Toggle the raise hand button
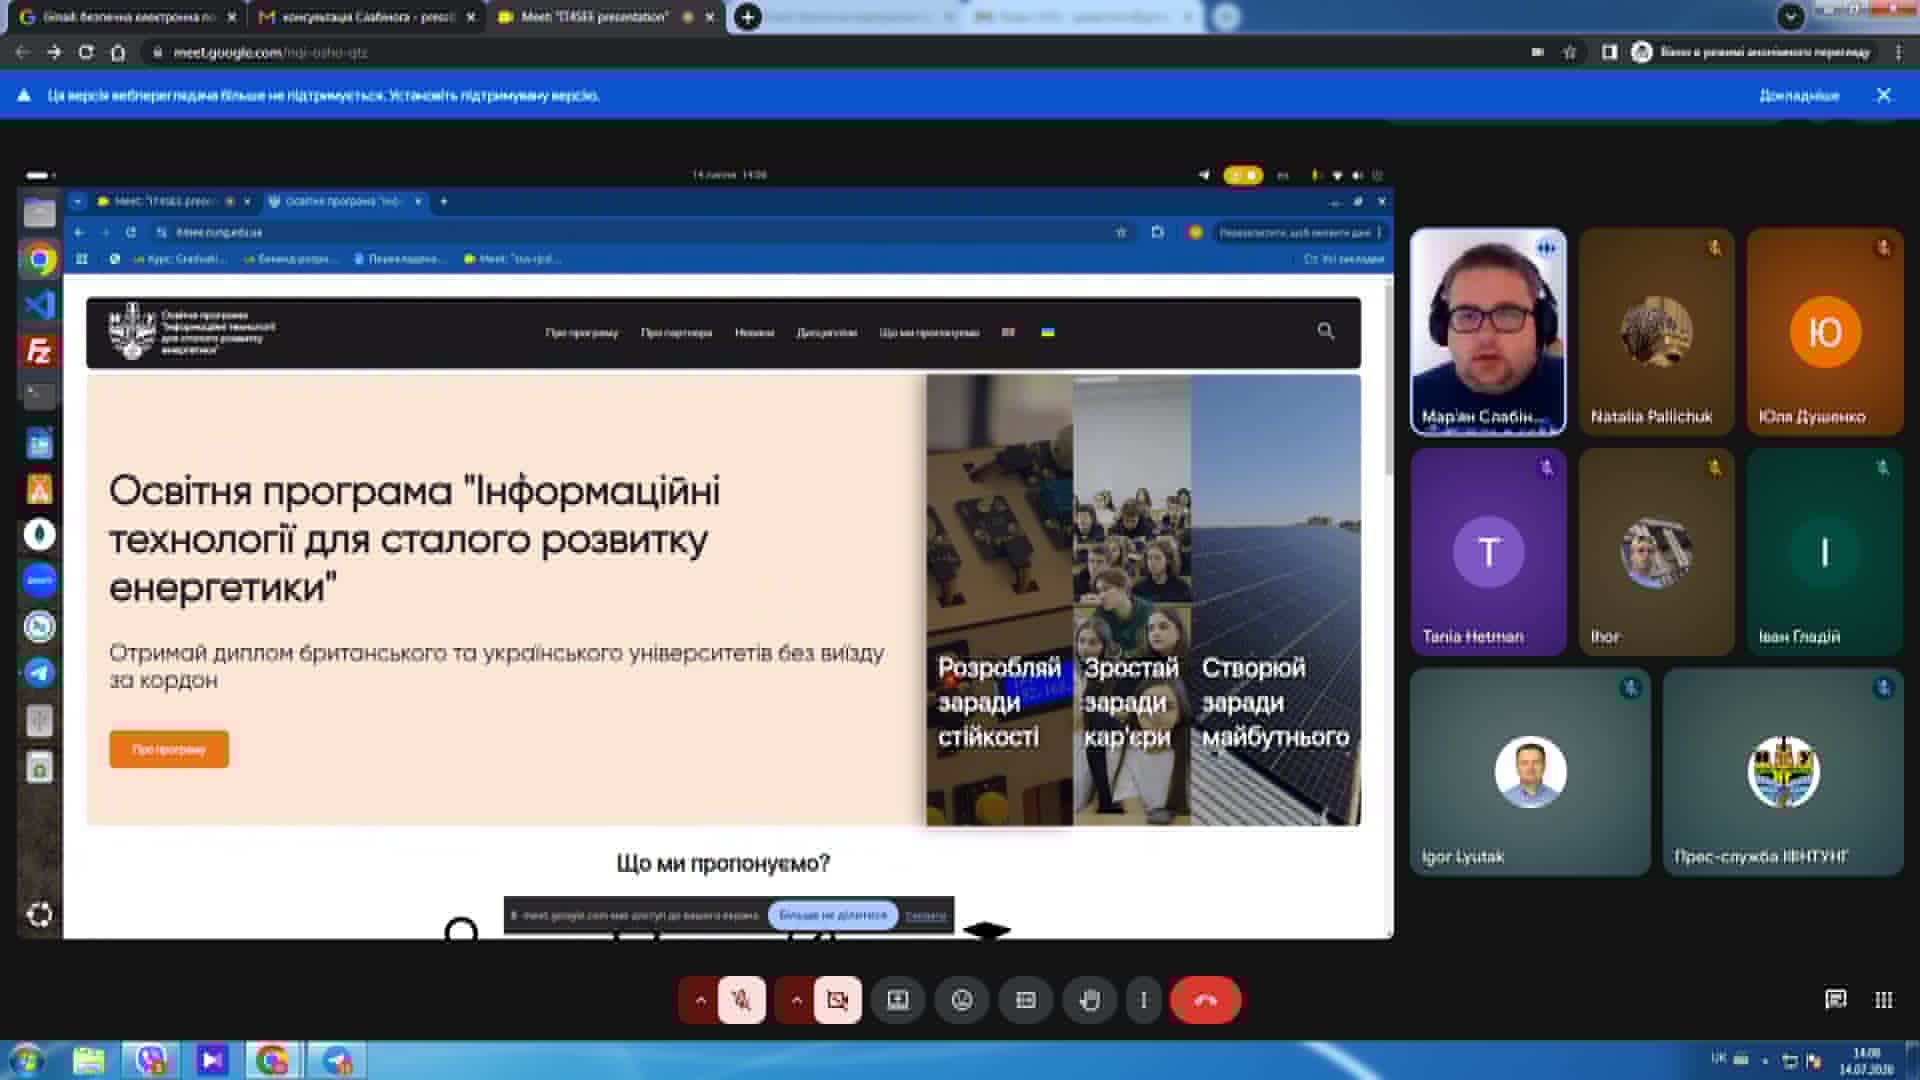 pos(1090,1000)
